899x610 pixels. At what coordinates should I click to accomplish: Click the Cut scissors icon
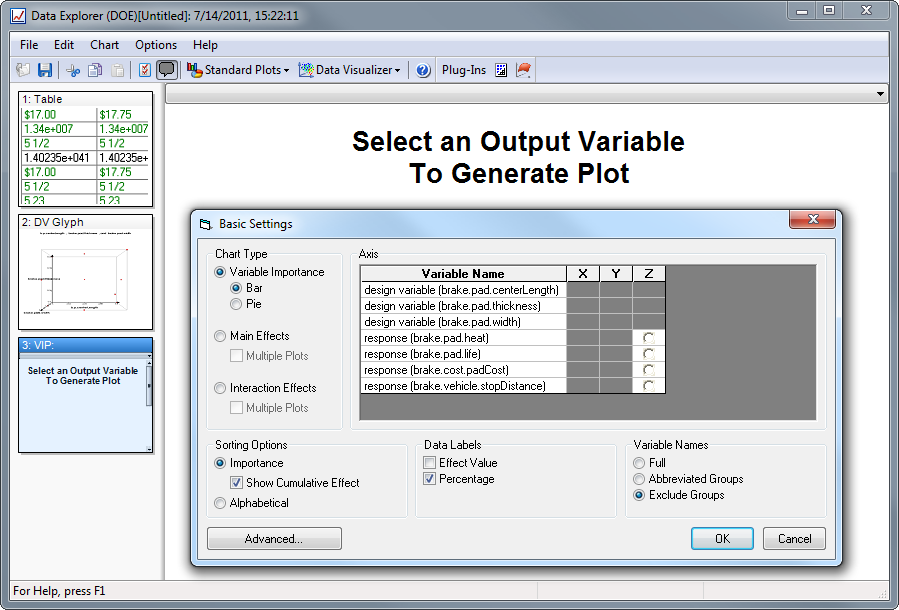click(72, 70)
